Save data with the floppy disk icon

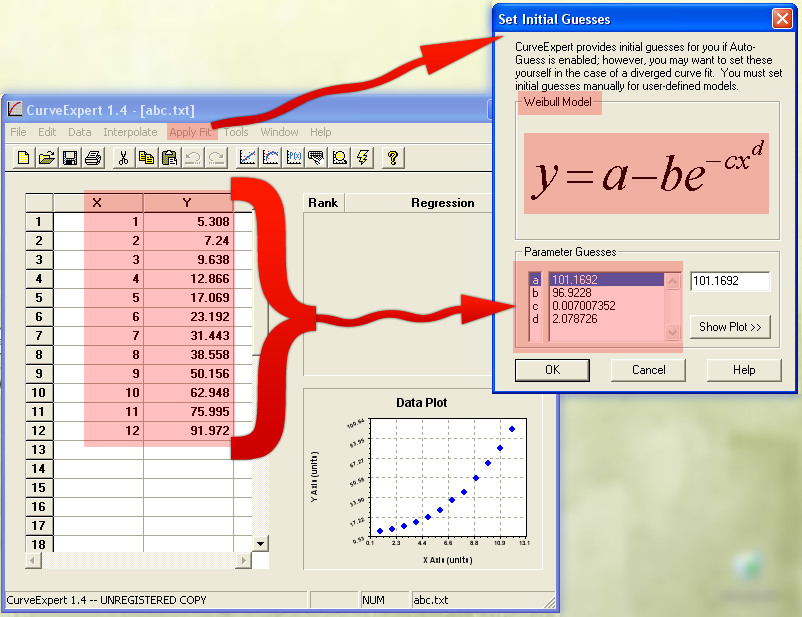70,157
